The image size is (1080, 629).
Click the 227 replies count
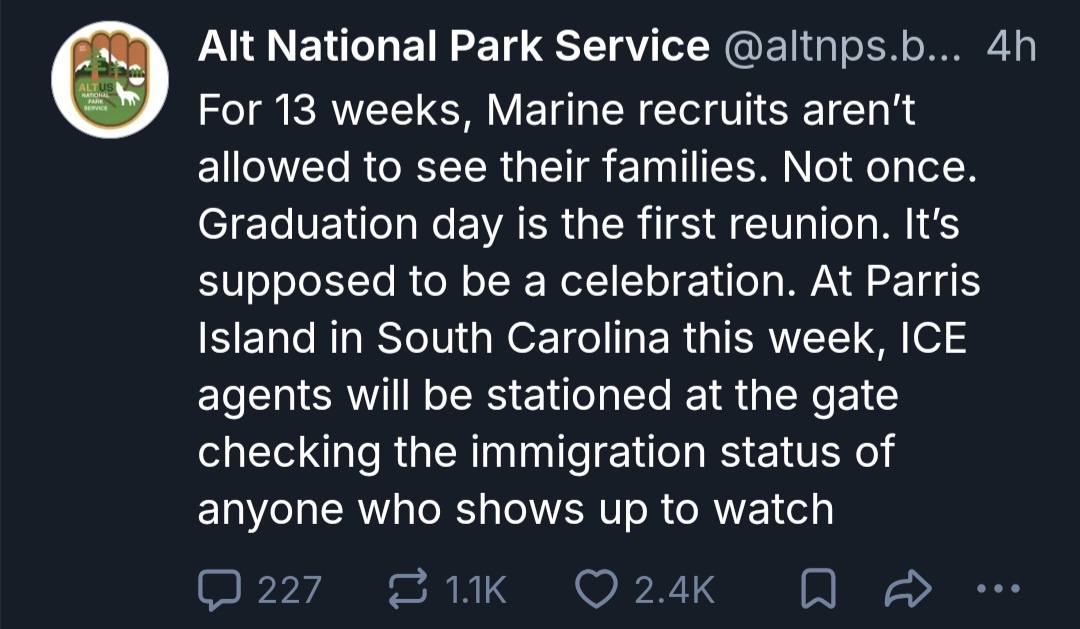(x=290, y=589)
